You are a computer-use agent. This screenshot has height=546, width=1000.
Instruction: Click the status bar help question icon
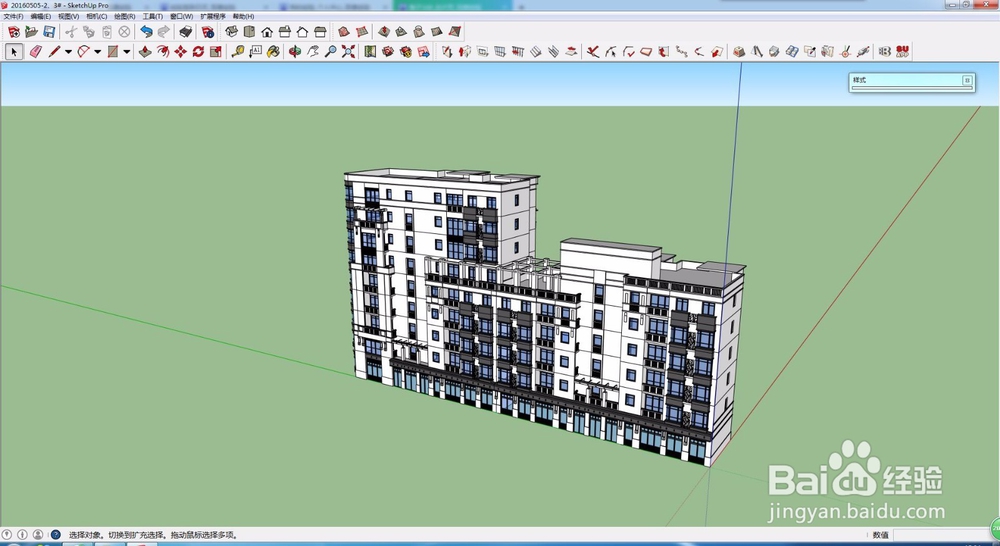(55, 535)
